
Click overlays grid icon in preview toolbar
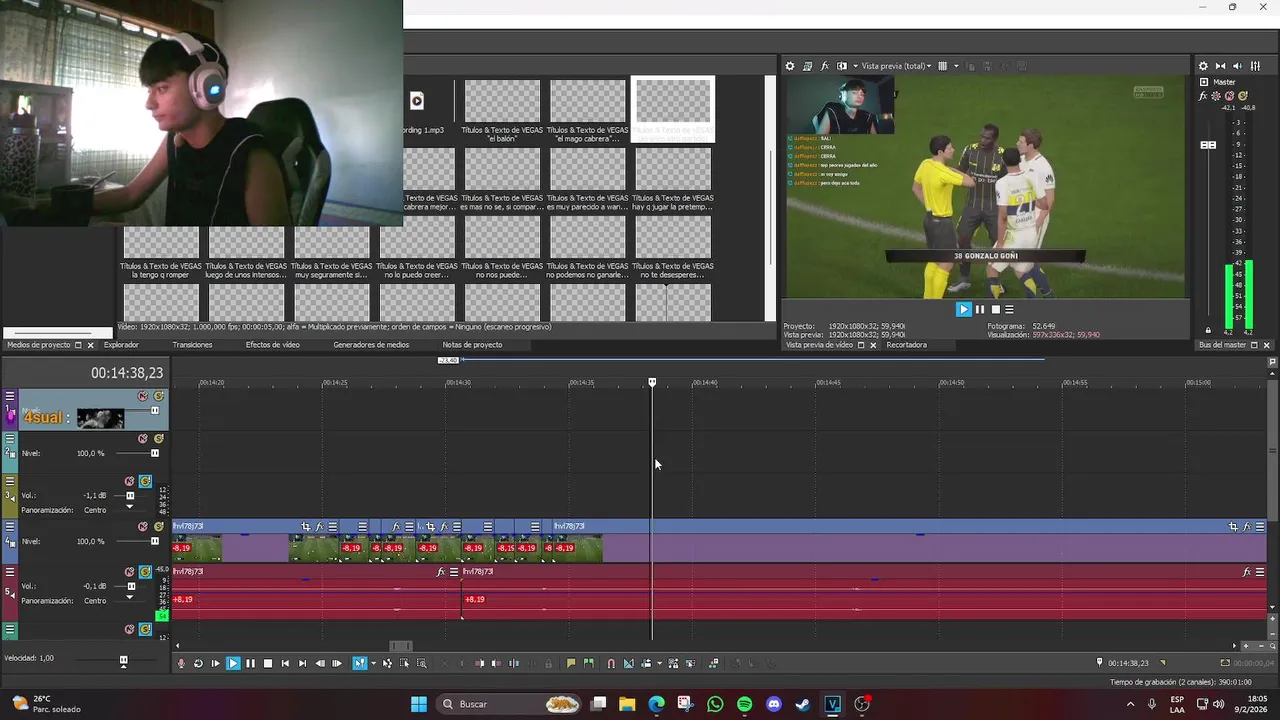point(942,66)
